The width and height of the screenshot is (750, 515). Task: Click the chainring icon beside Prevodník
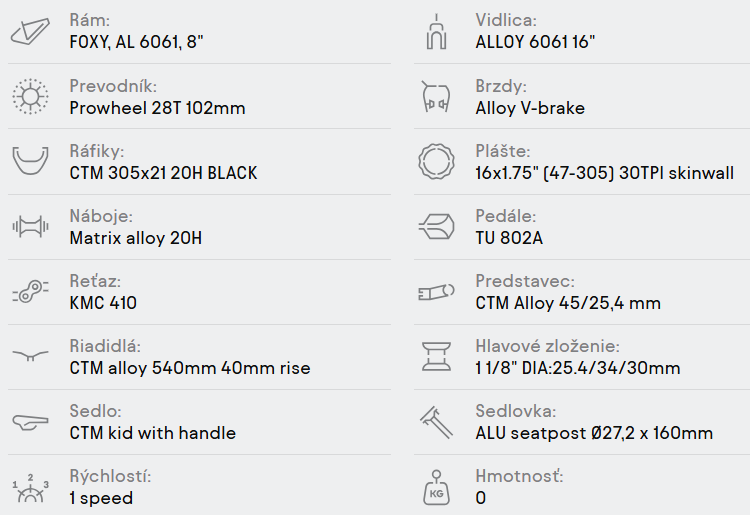point(30,97)
